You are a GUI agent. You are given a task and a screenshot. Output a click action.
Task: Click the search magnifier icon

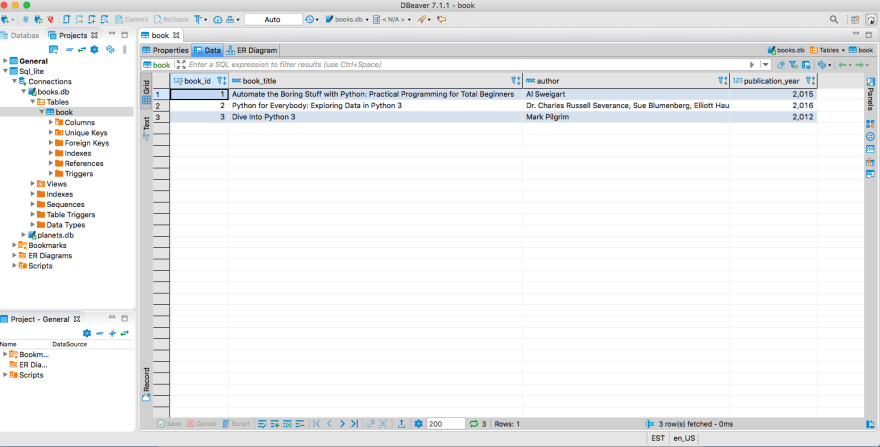834,19
